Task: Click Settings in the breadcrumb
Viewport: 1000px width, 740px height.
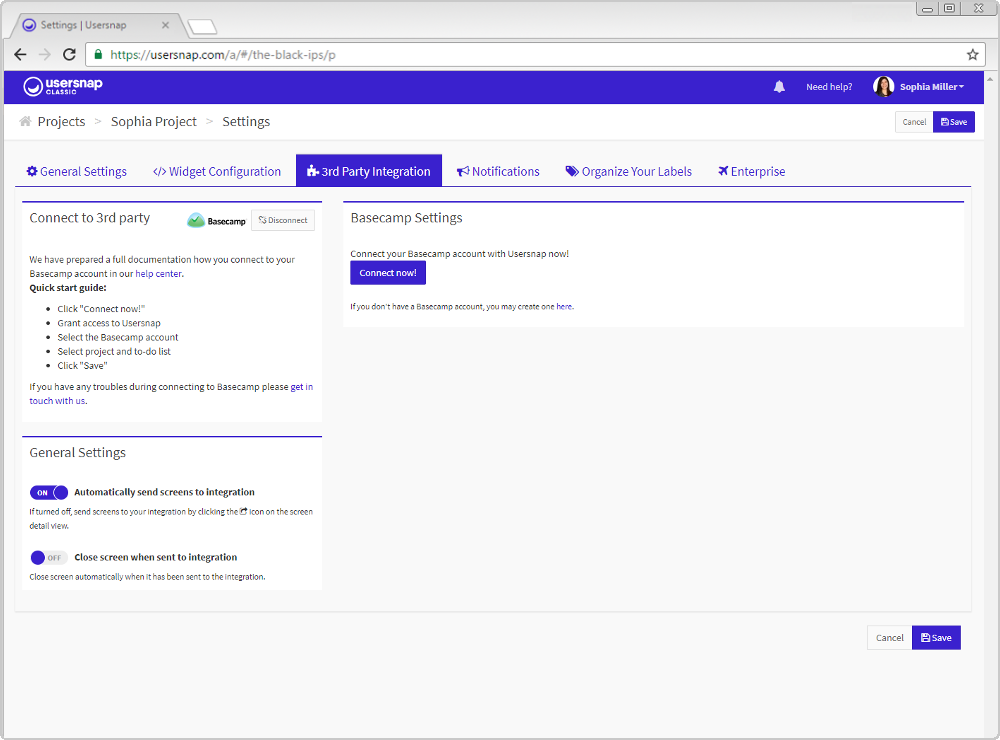Action: (x=246, y=121)
